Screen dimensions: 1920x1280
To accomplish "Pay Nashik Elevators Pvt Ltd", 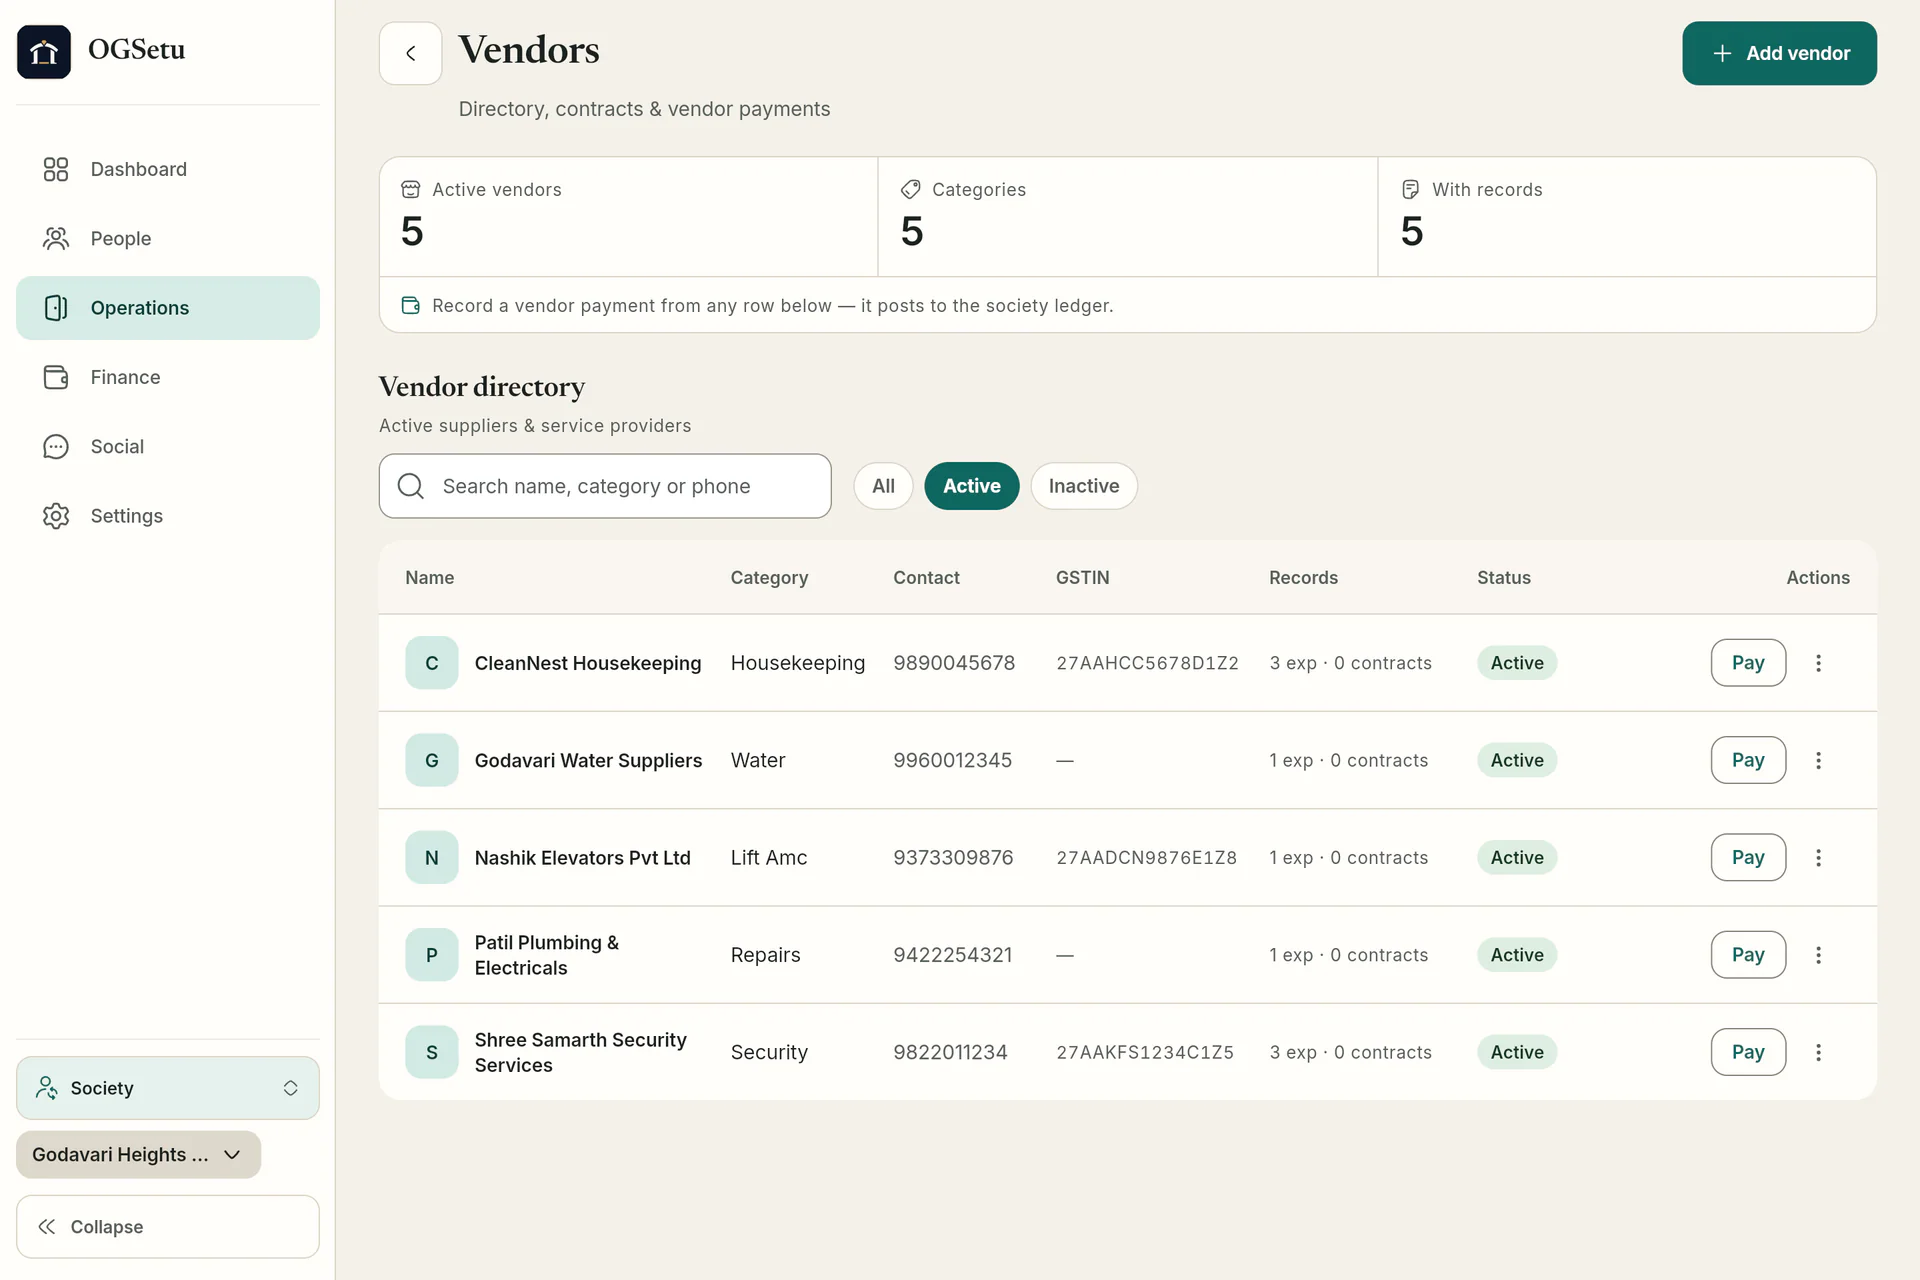I will click(x=1748, y=857).
